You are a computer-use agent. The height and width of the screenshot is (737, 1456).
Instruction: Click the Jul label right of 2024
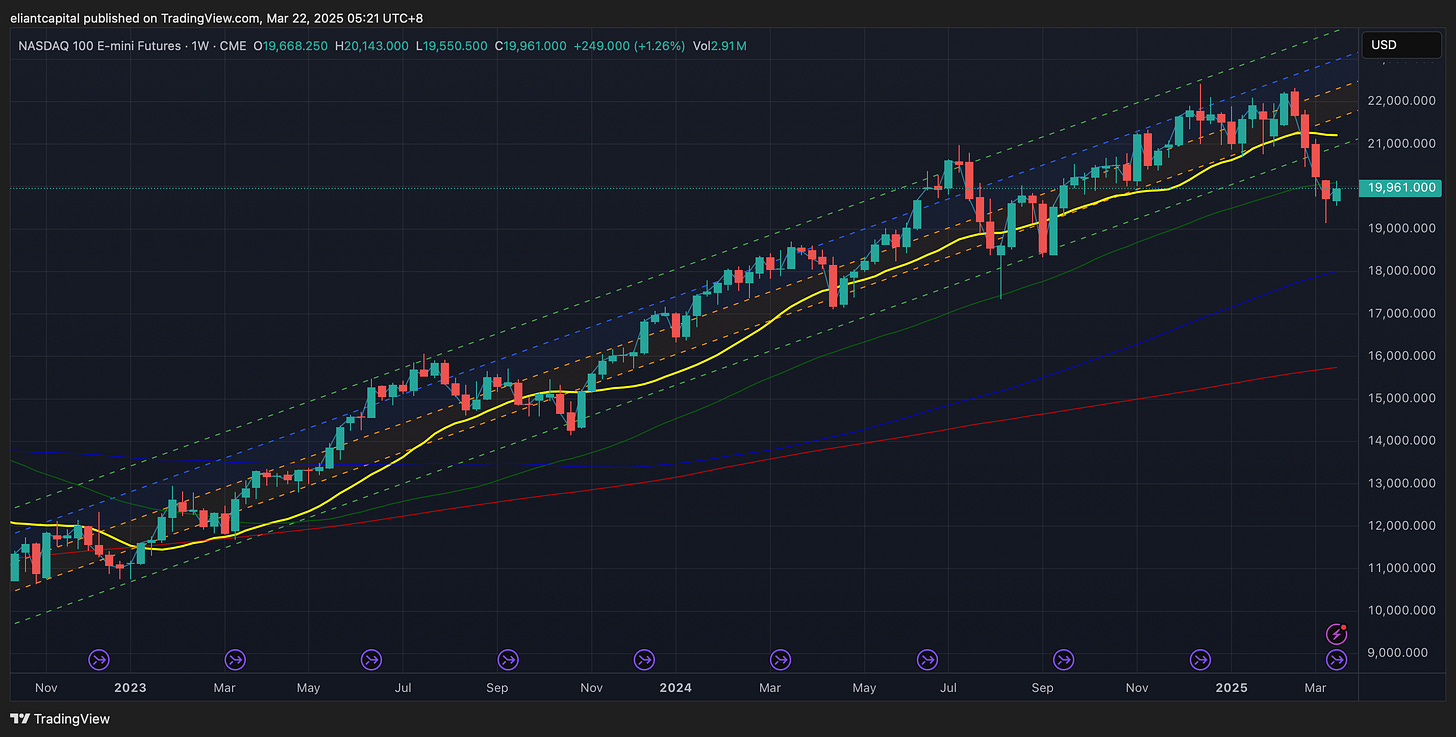tap(949, 688)
